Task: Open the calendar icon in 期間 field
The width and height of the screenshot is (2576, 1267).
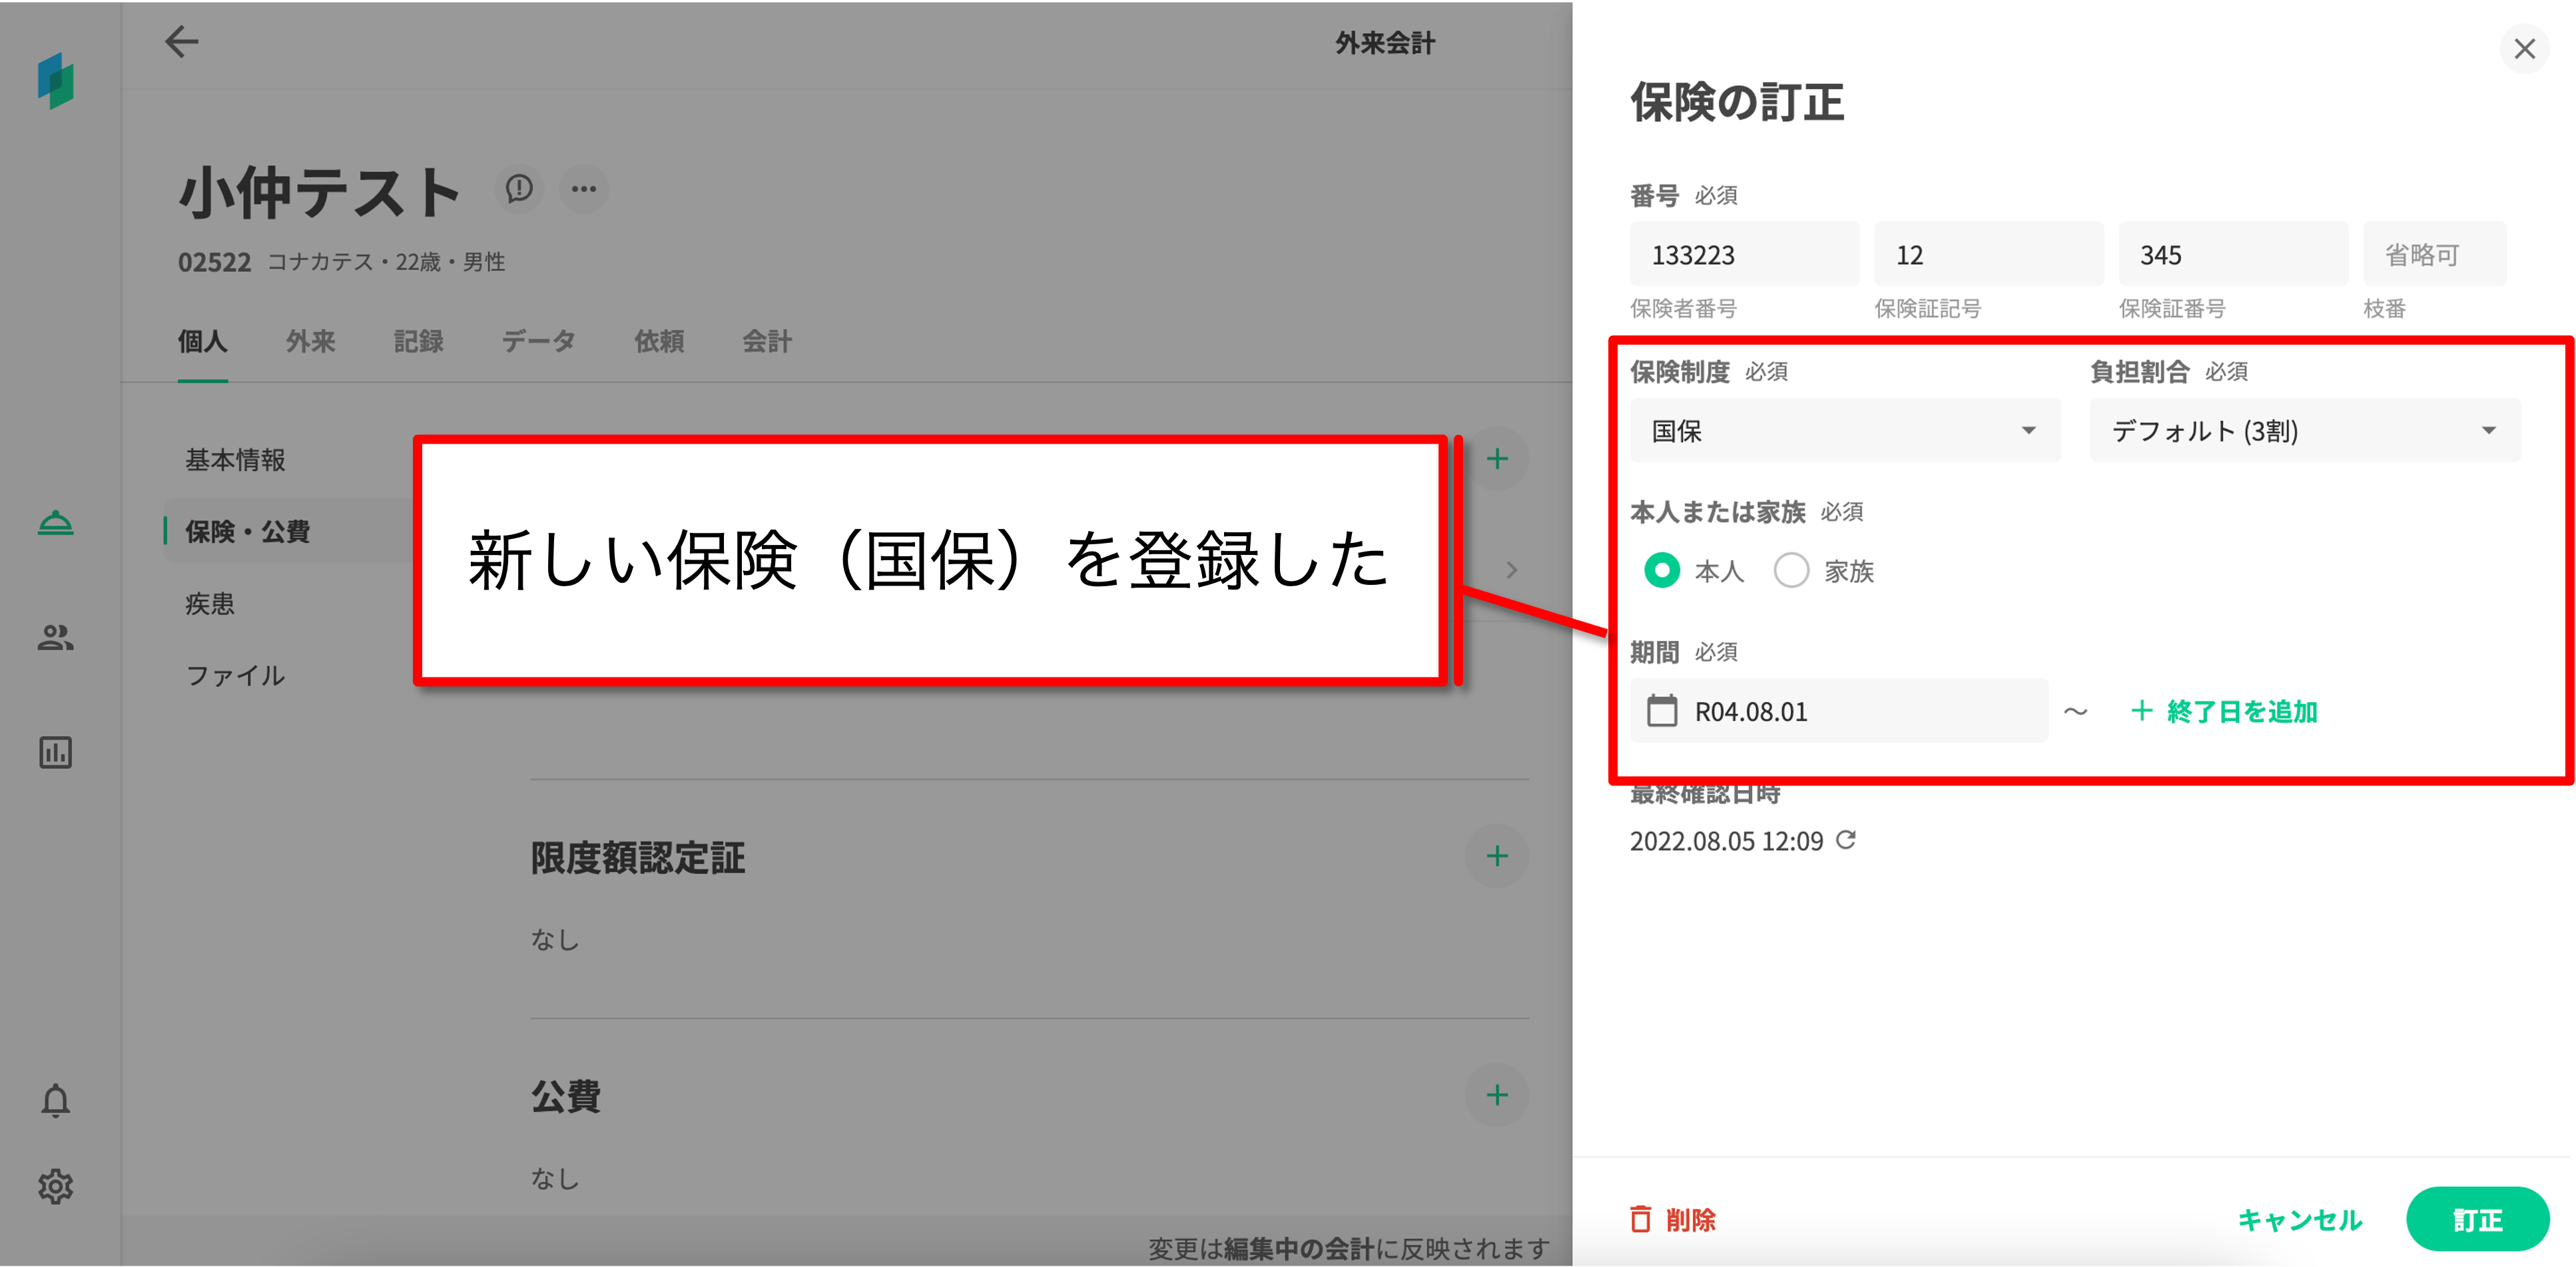Action: [1662, 711]
